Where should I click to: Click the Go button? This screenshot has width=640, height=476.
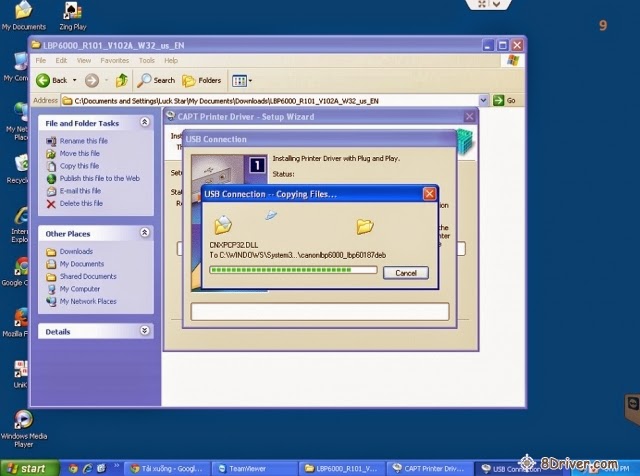tap(504, 100)
